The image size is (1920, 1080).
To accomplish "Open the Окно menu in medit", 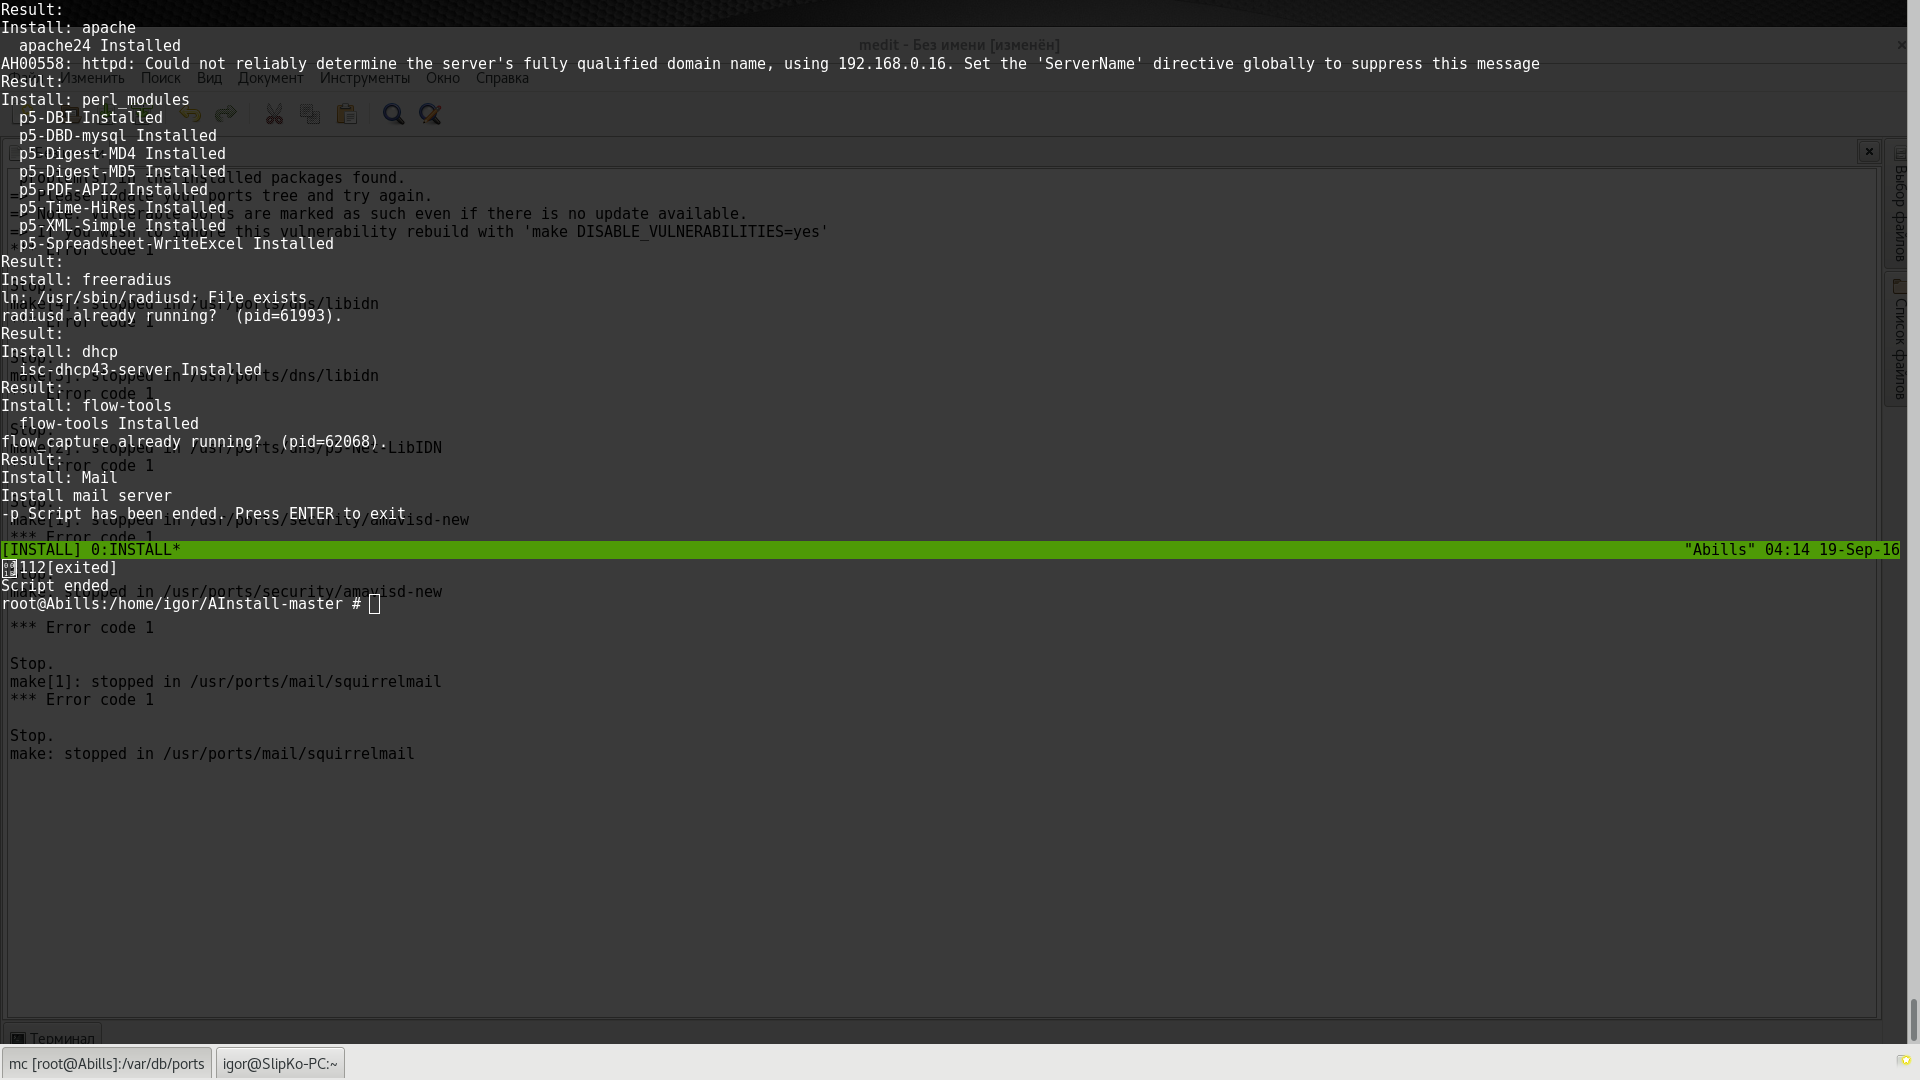I will (443, 78).
